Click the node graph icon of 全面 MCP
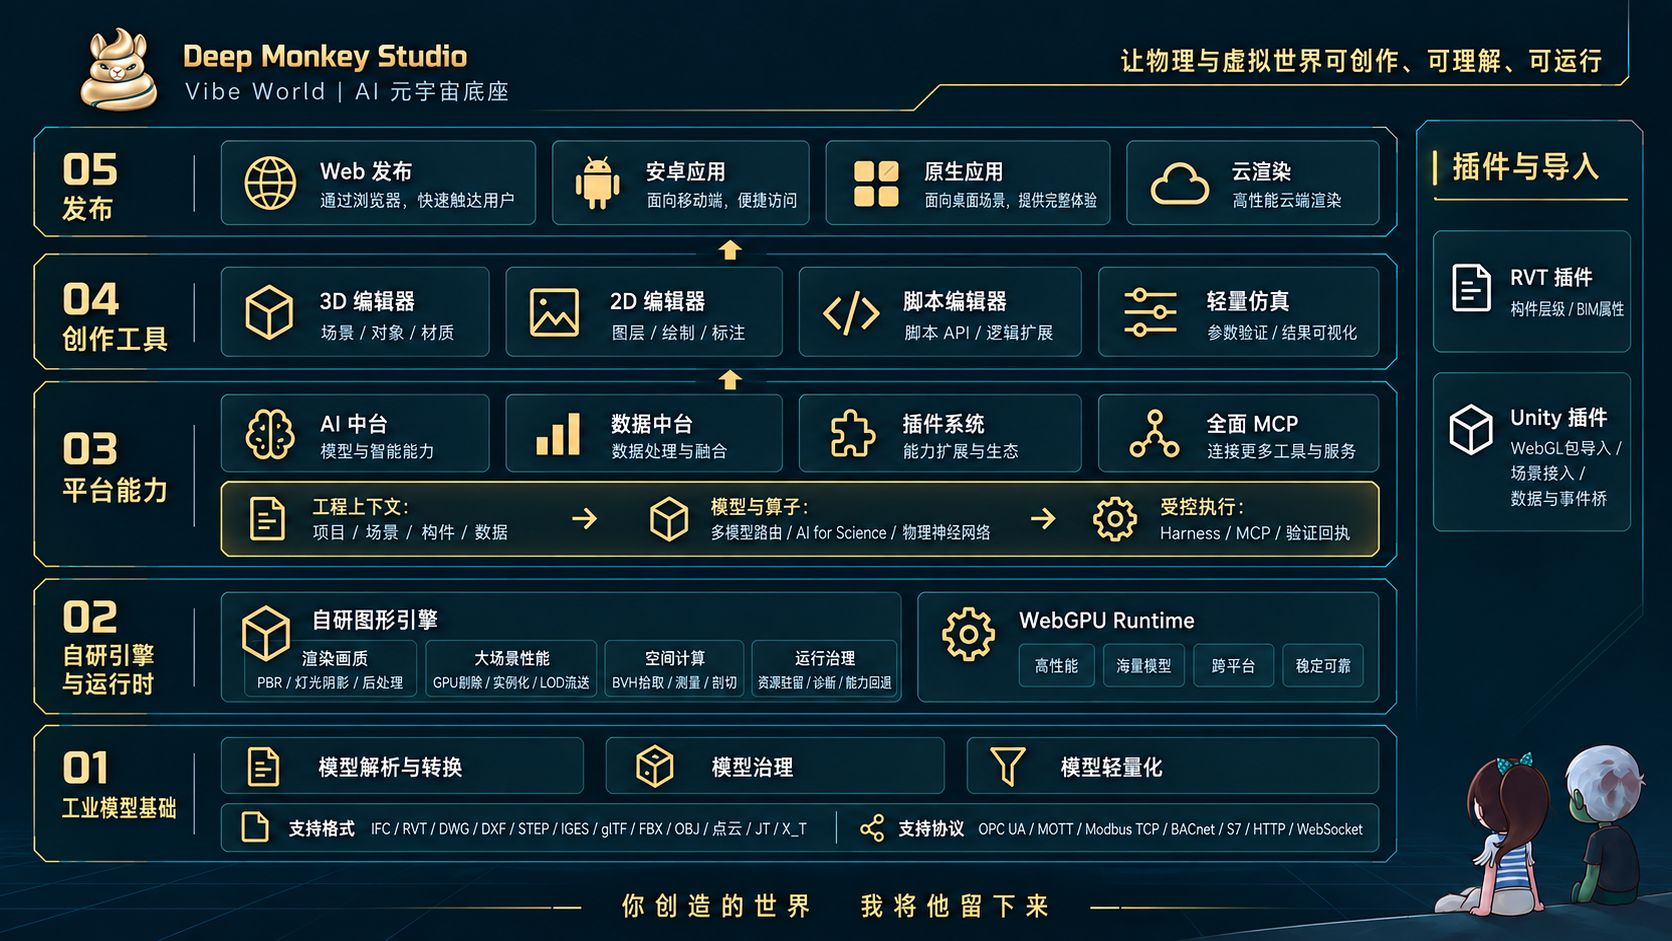This screenshot has height=941, width=1672. point(1154,434)
